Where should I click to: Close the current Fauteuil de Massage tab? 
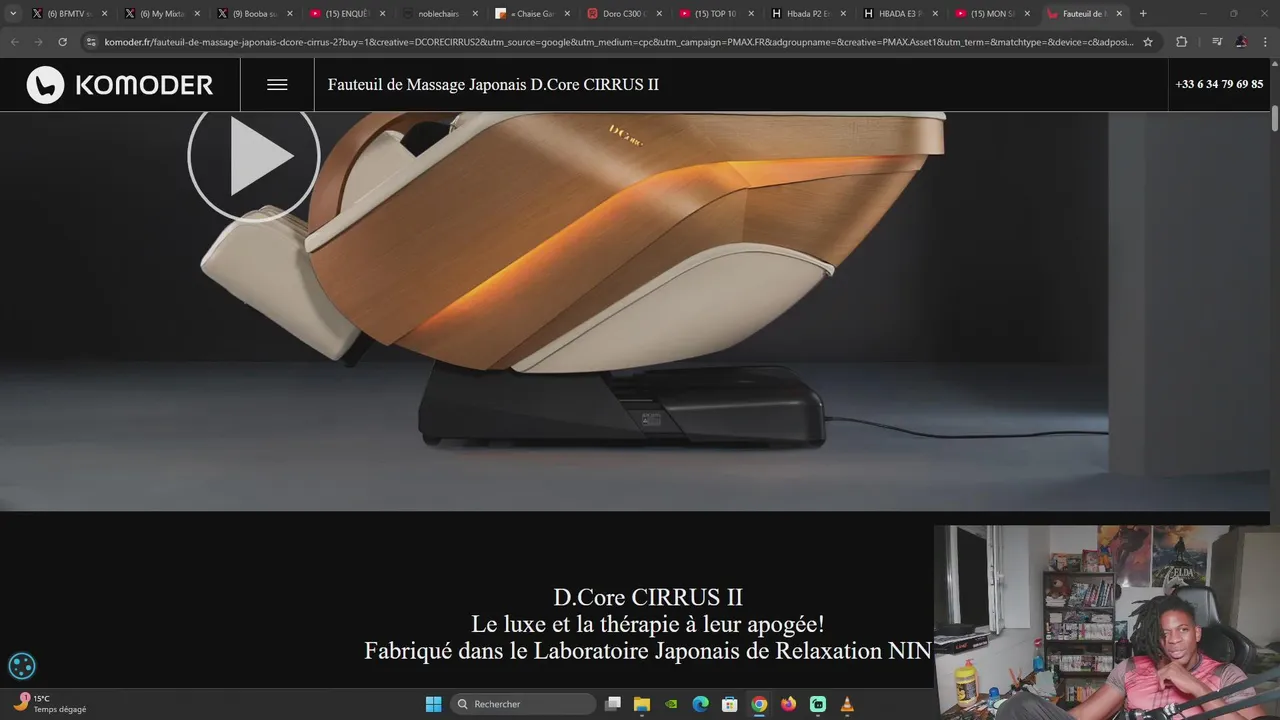click(x=1119, y=14)
